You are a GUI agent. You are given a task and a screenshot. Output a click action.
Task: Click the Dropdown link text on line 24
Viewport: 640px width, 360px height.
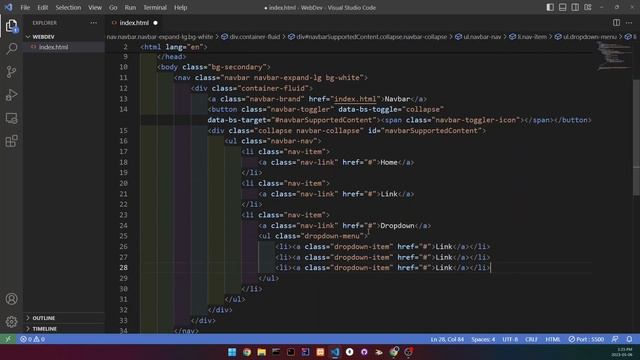point(398,226)
